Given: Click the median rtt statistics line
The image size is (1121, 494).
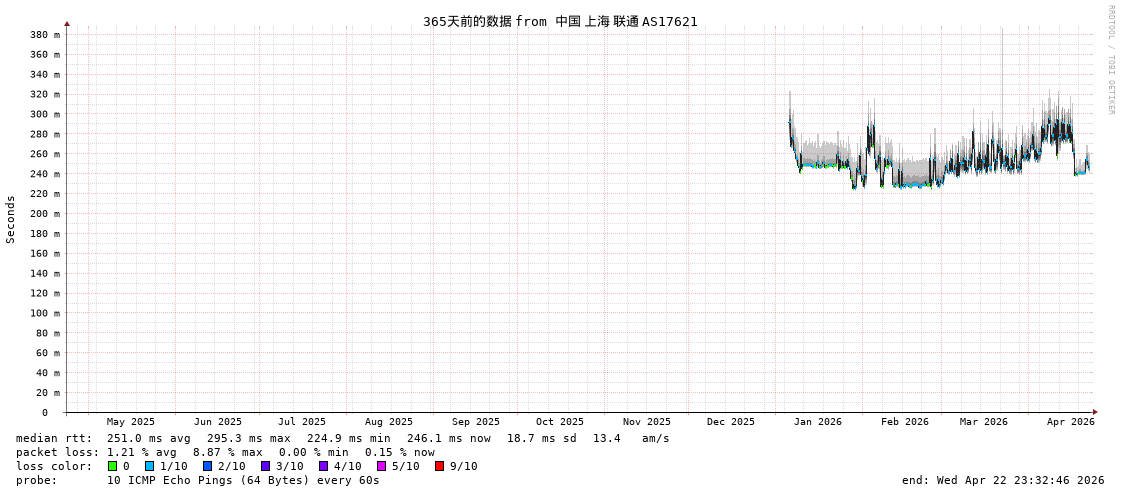Looking at the screenshot, I should click(342, 438).
